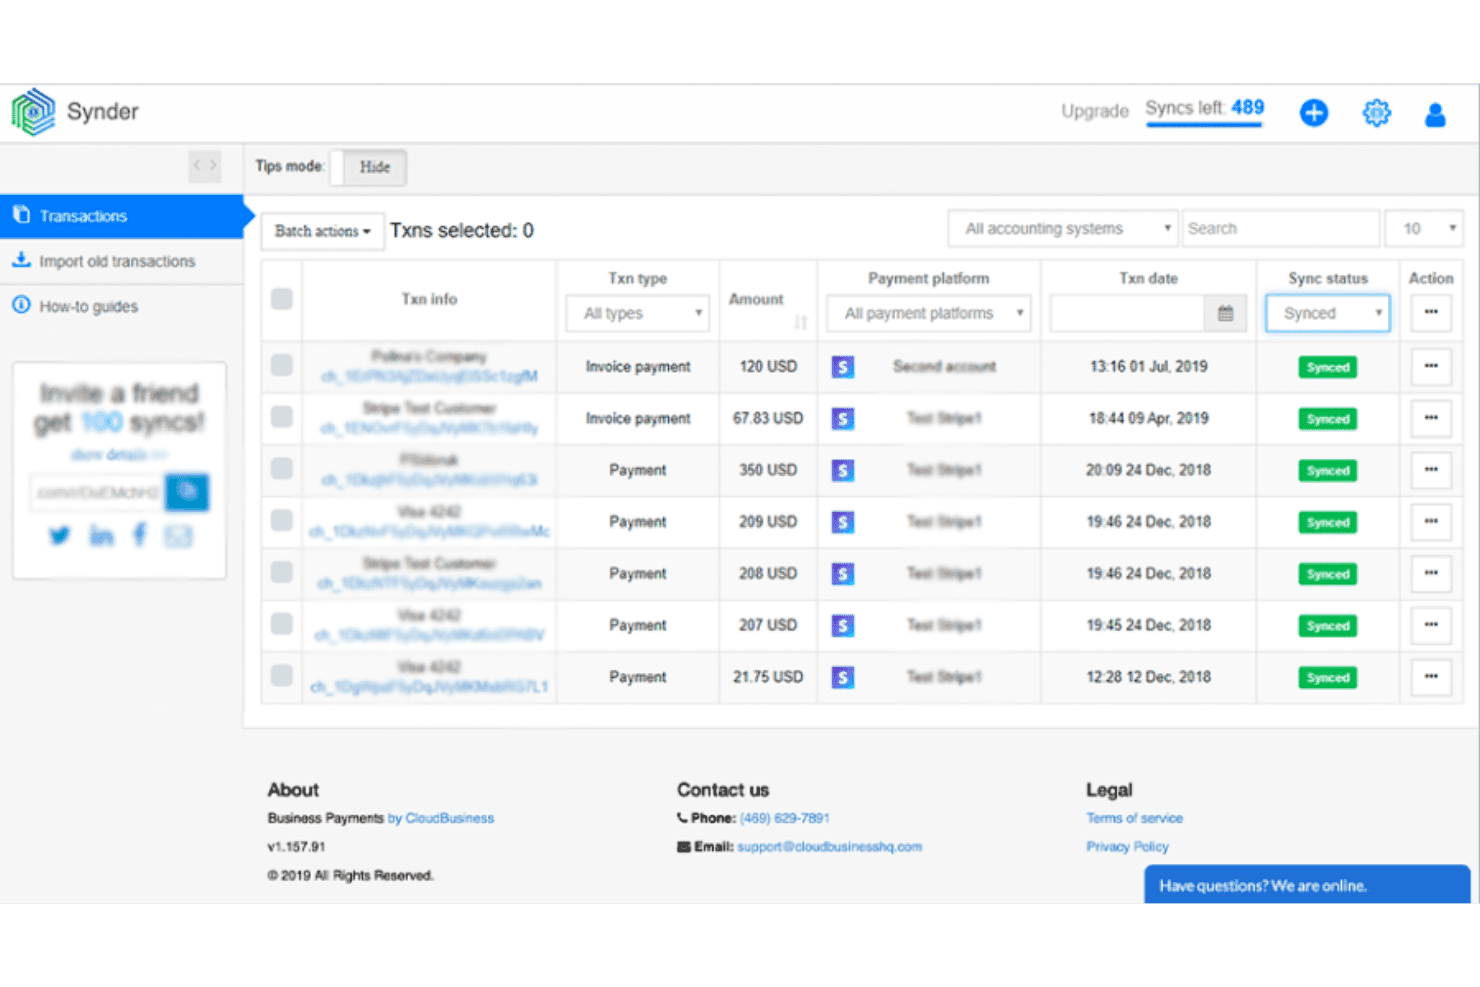The image size is (1480, 987).
Task: Click the Search input field
Action: 1281,229
